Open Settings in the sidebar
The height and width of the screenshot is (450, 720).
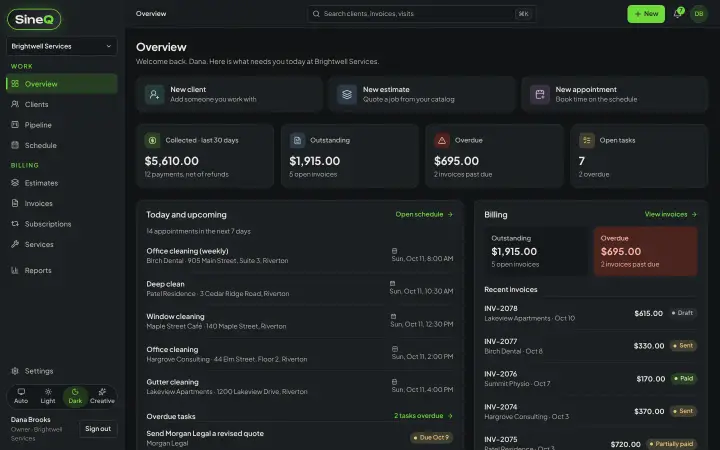62,371
